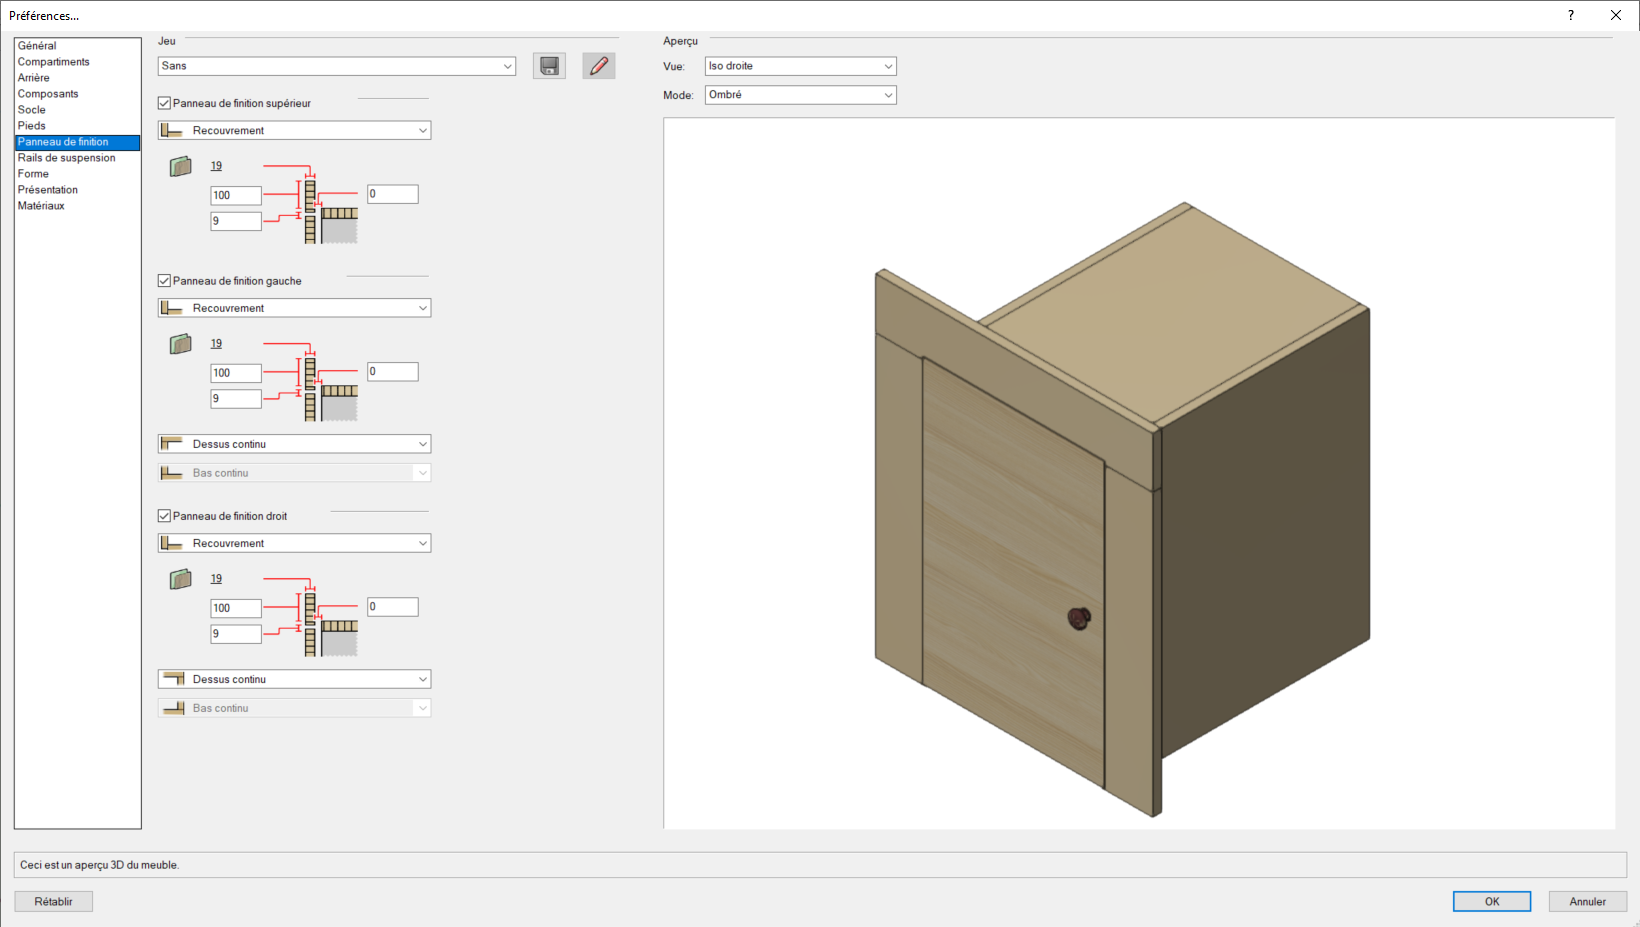Click thickness value 19 under Panneau de finition droit
The image size is (1640, 927).
tap(216, 579)
